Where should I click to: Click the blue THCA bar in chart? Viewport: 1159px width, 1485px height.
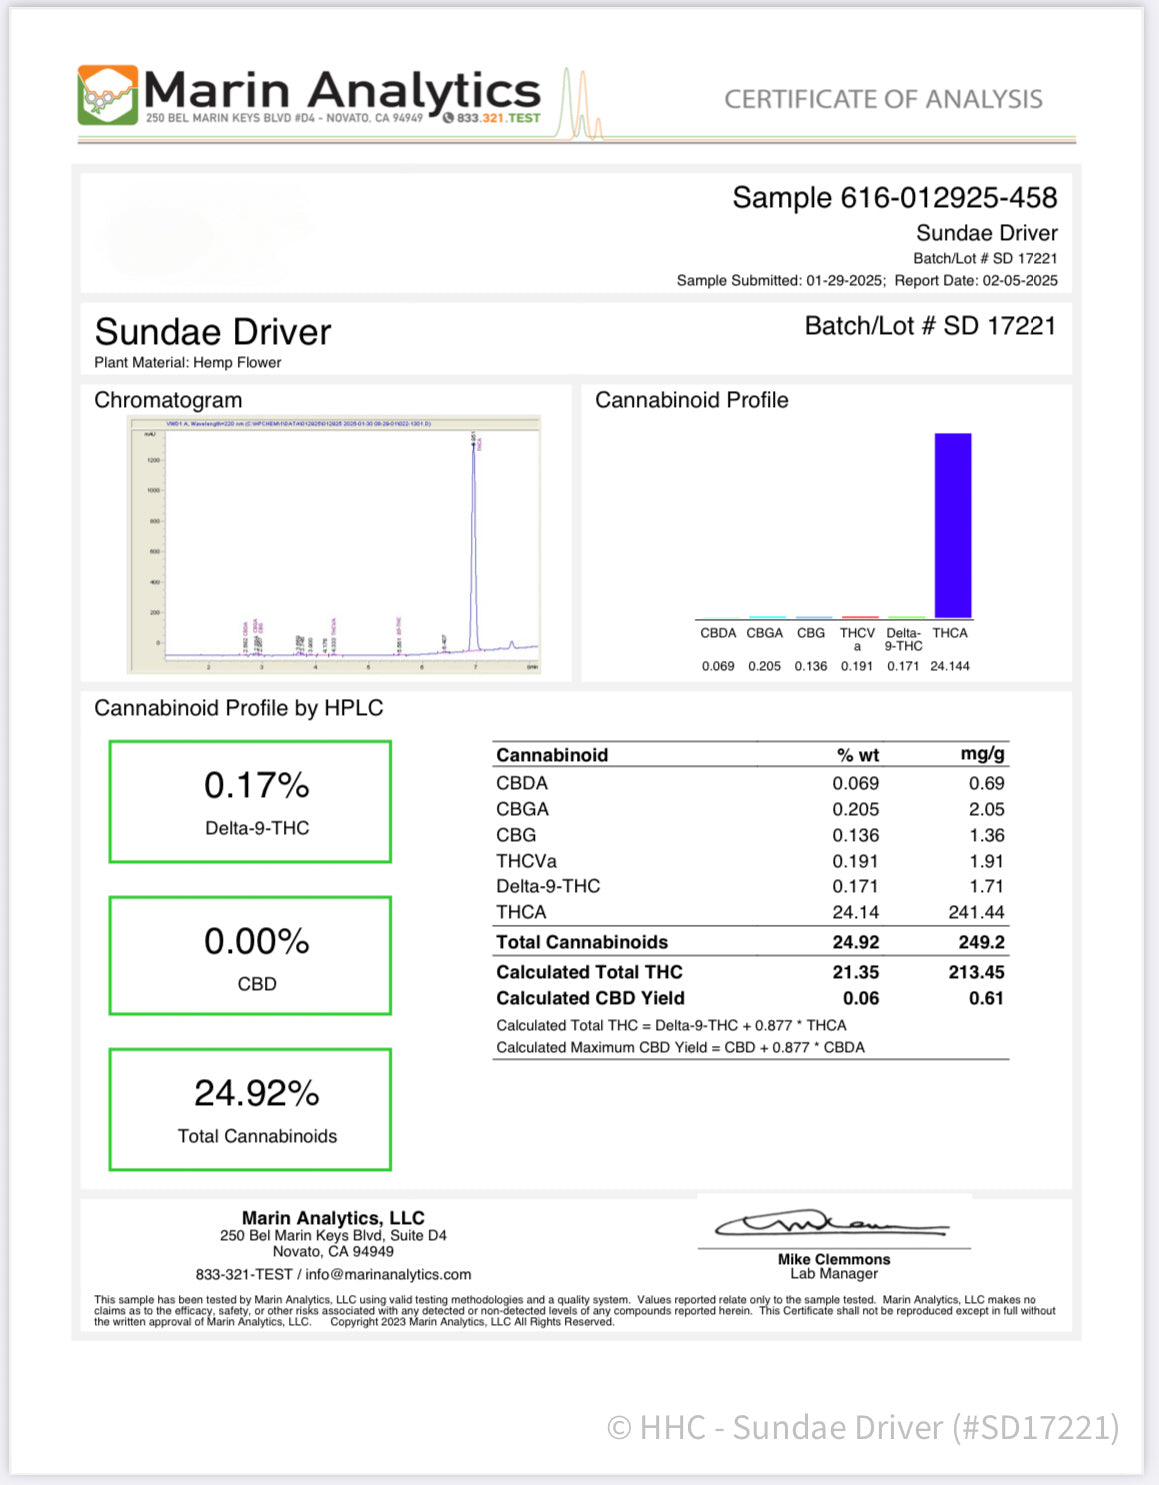(952, 525)
